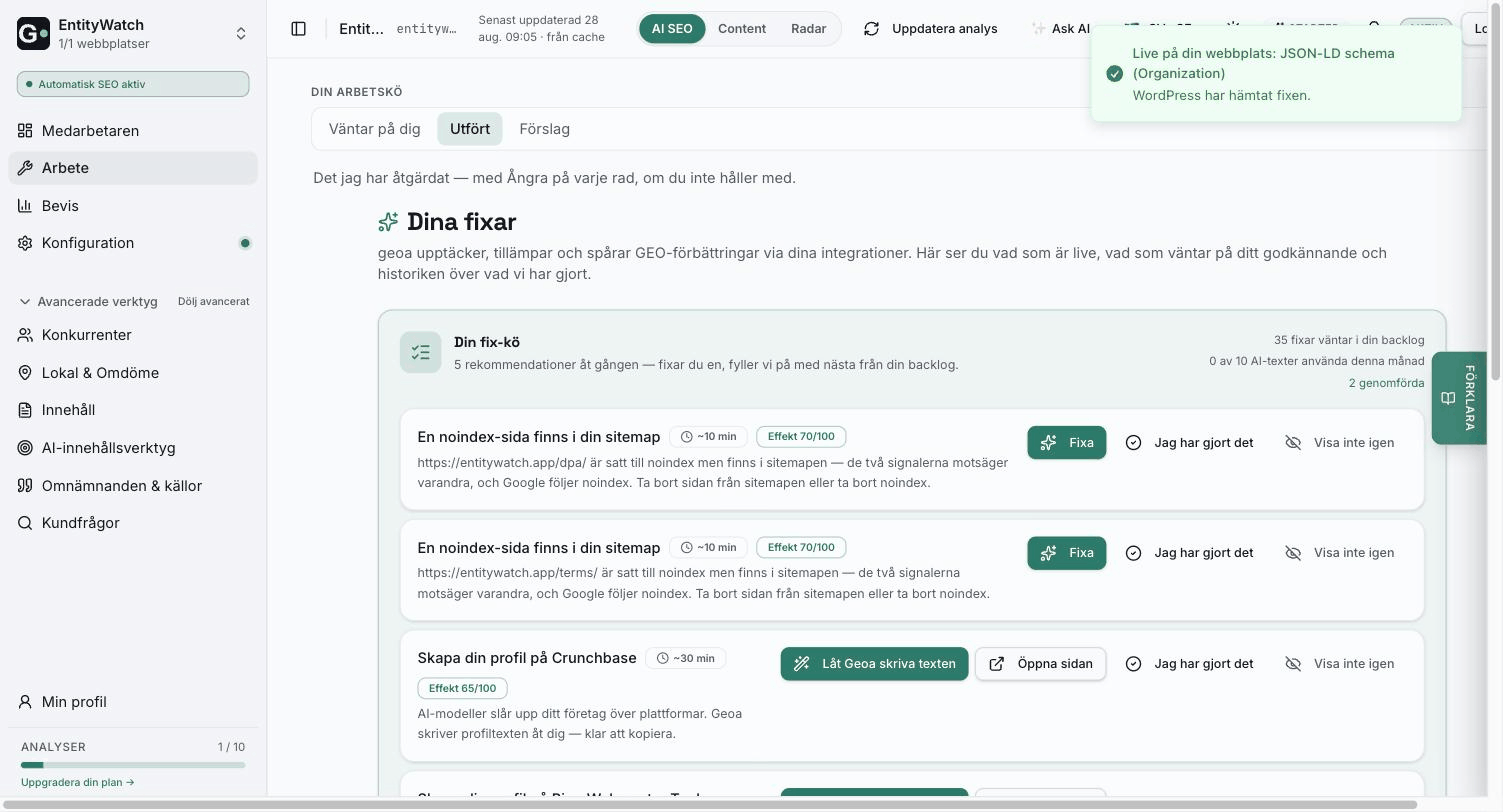The image size is (1503, 812).
Task: Click the Effekt 65/100 badge
Action: [x=463, y=689]
